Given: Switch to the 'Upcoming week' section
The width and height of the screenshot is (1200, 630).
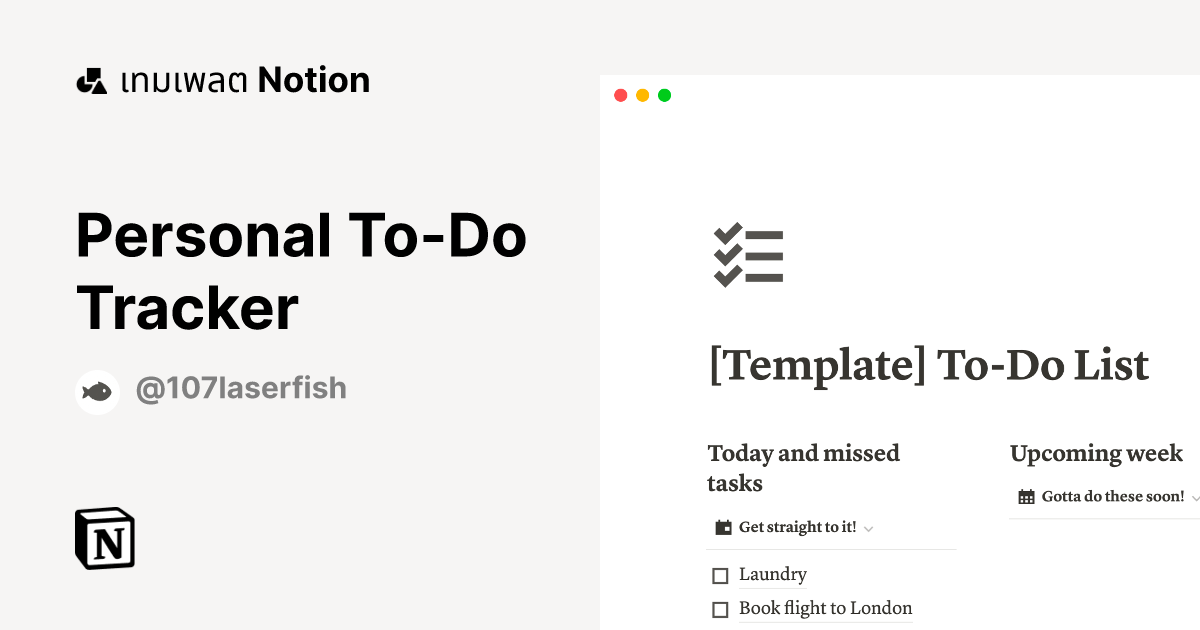Looking at the screenshot, I should [1096, 453].
